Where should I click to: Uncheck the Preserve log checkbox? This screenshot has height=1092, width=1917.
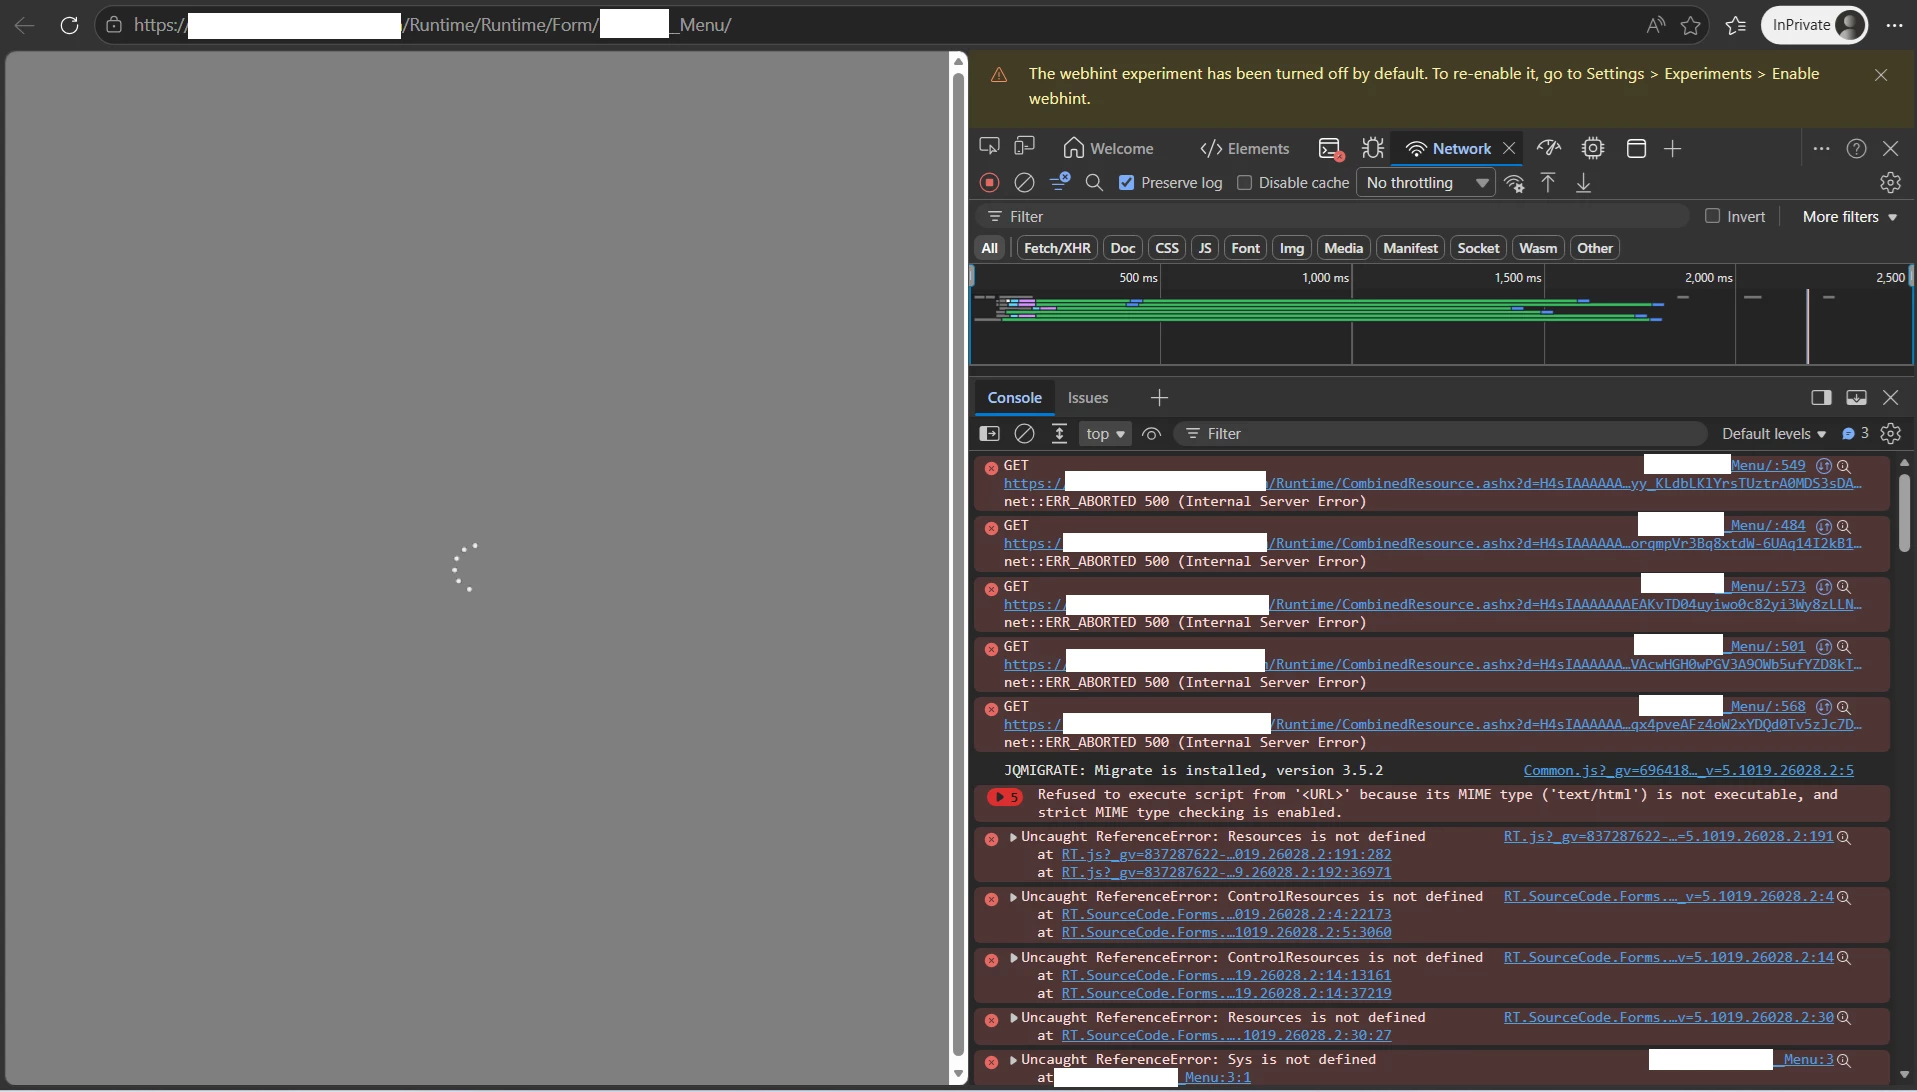(x=1127, y=182)
